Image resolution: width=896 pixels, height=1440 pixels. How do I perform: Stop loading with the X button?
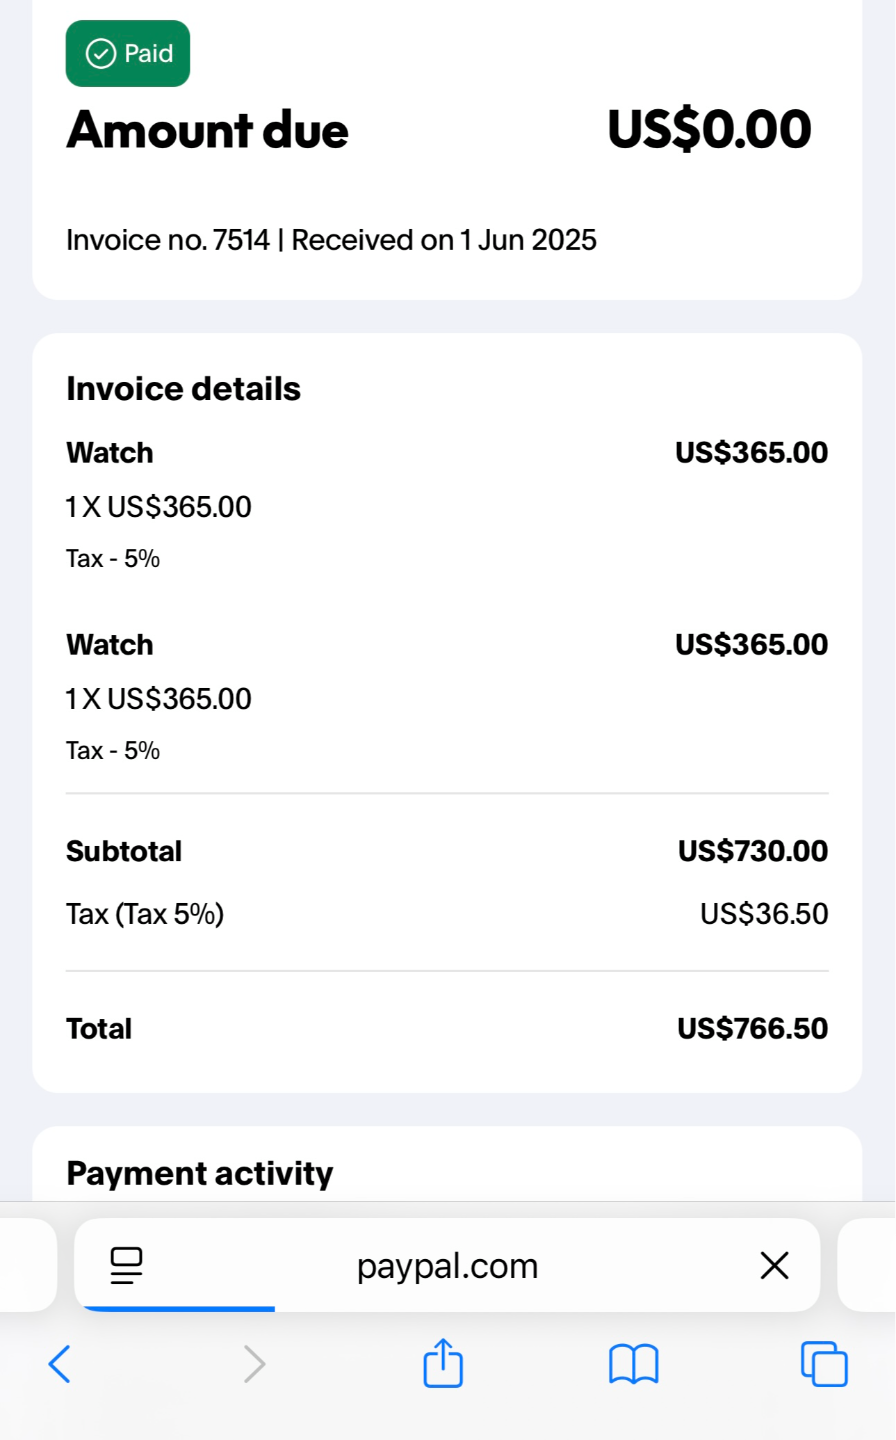point(774,1266)
